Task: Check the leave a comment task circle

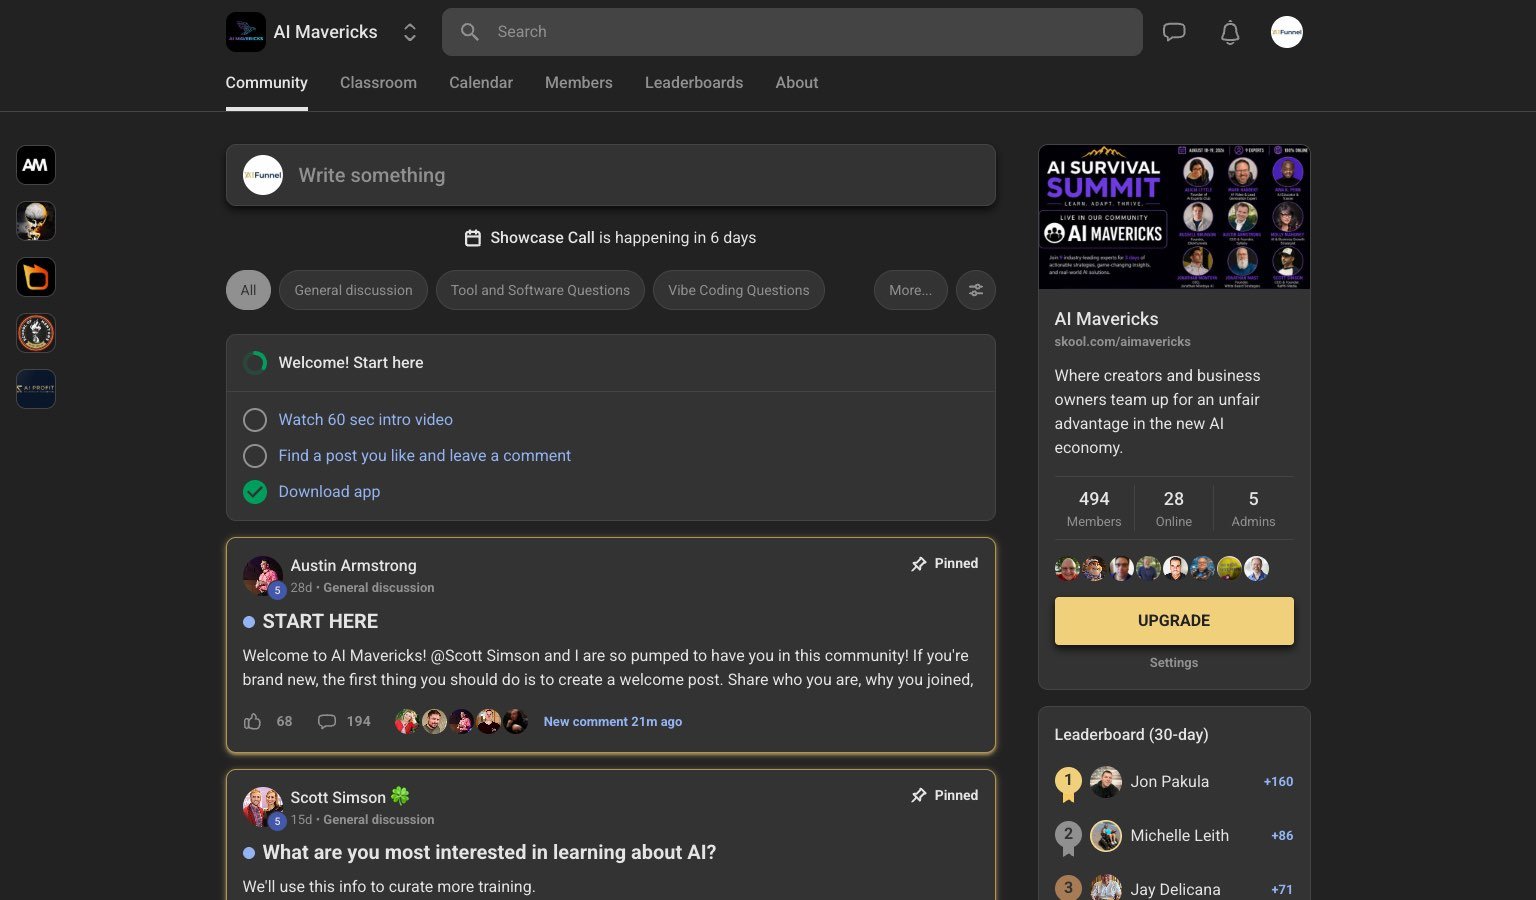Action: 255,456
